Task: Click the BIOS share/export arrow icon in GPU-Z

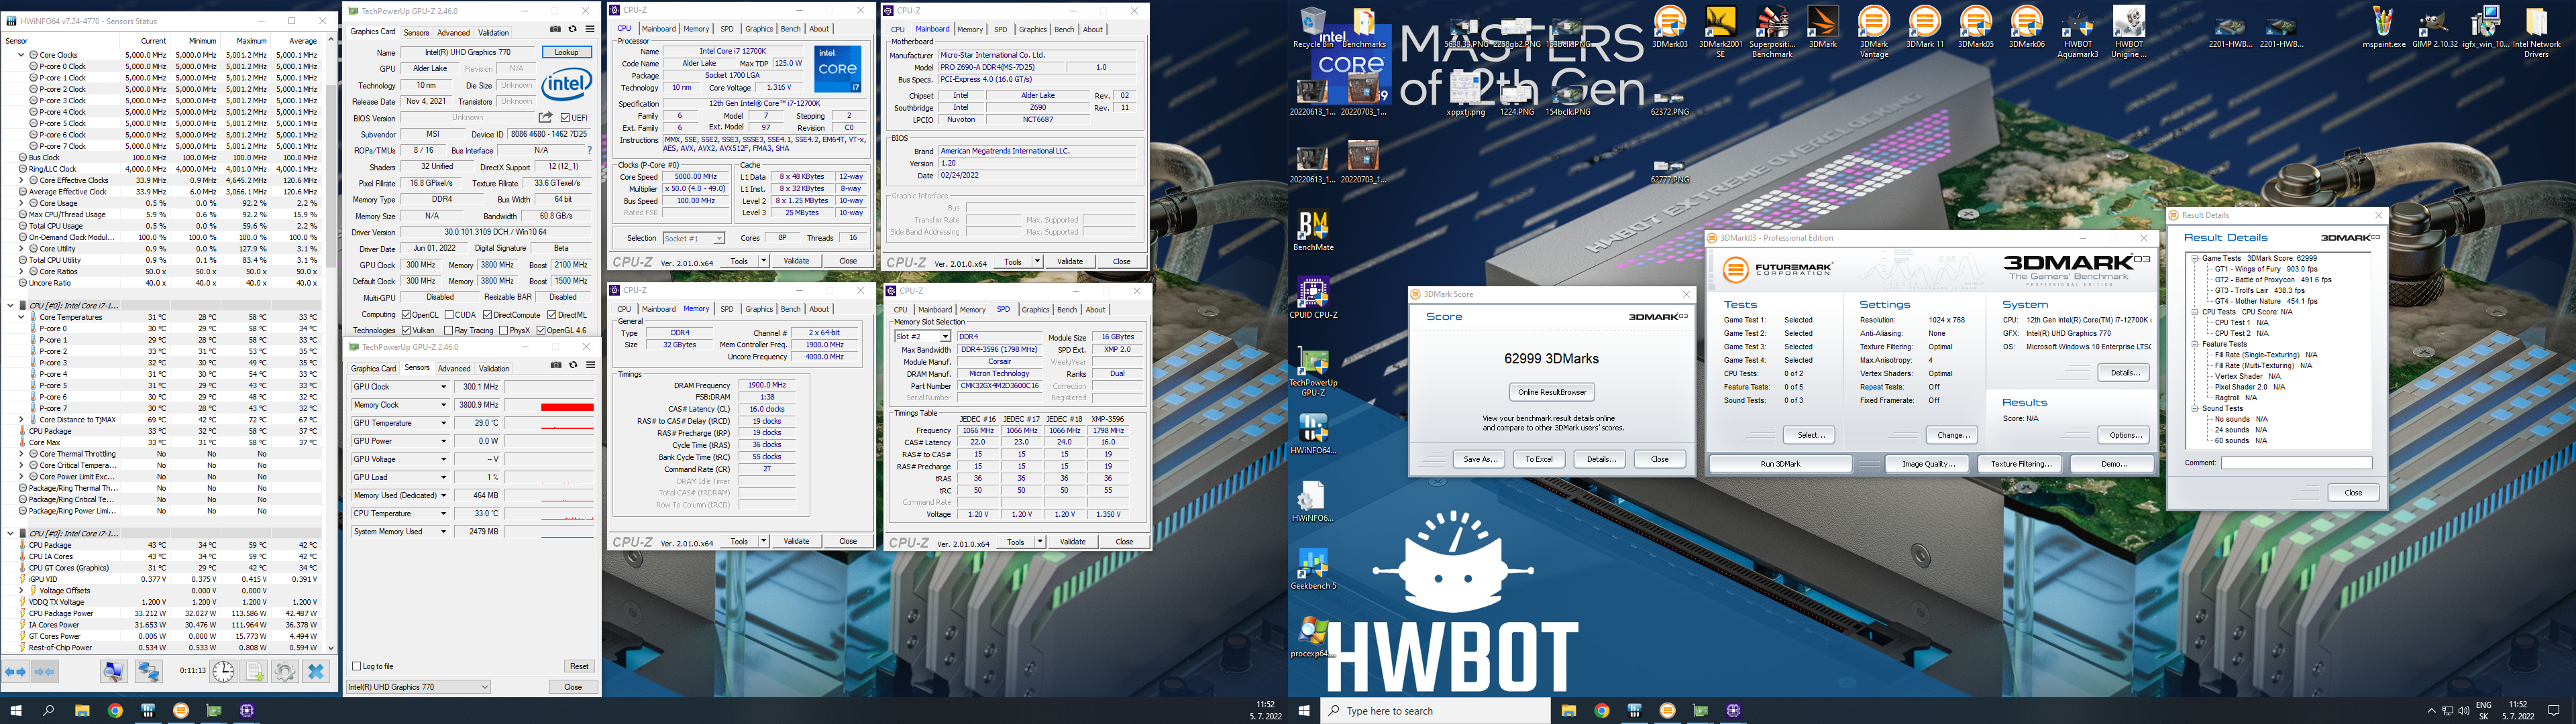Action: click(546, 118)
